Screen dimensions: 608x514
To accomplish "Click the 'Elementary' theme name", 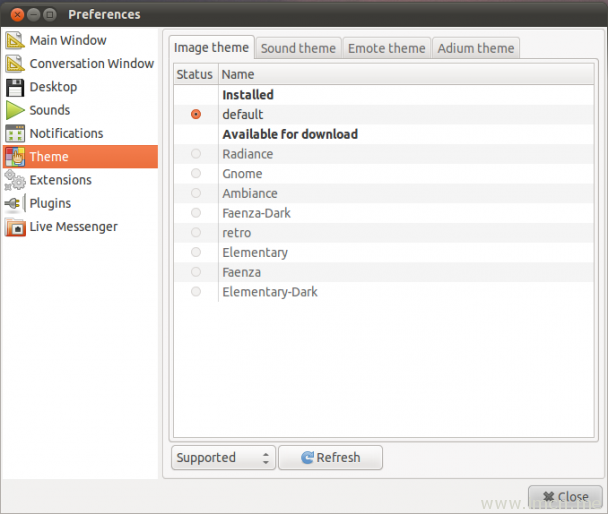I will click(255, 253).
